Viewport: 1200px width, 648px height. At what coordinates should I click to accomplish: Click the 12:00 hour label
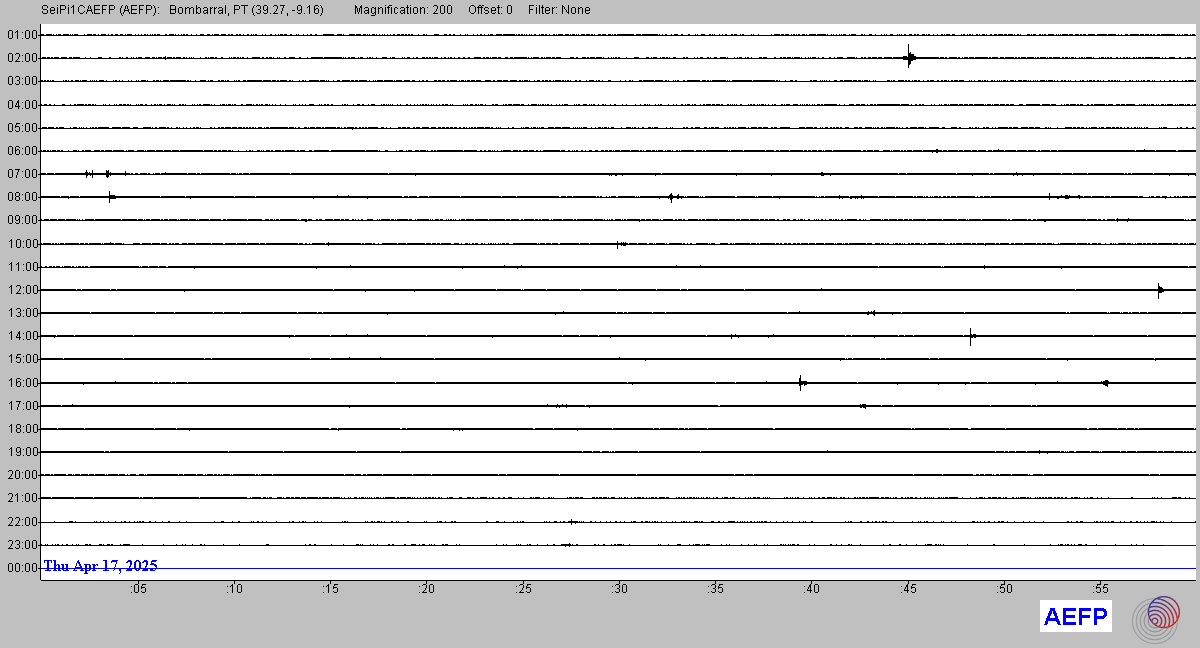point(21,290)
